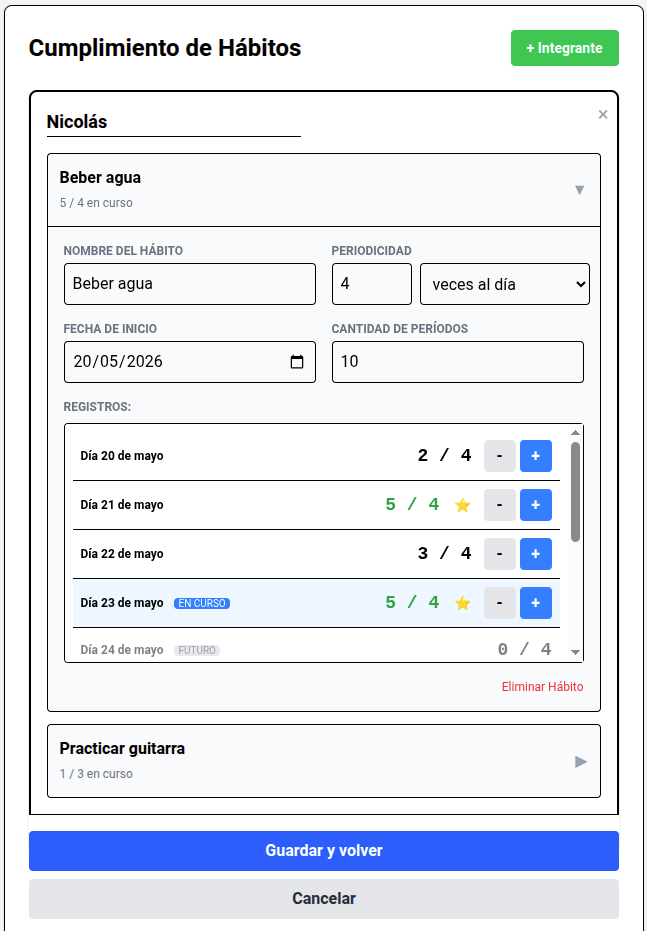Focus the Nombre del hábito text field
The image size is (647, 931).
[190, 284]
